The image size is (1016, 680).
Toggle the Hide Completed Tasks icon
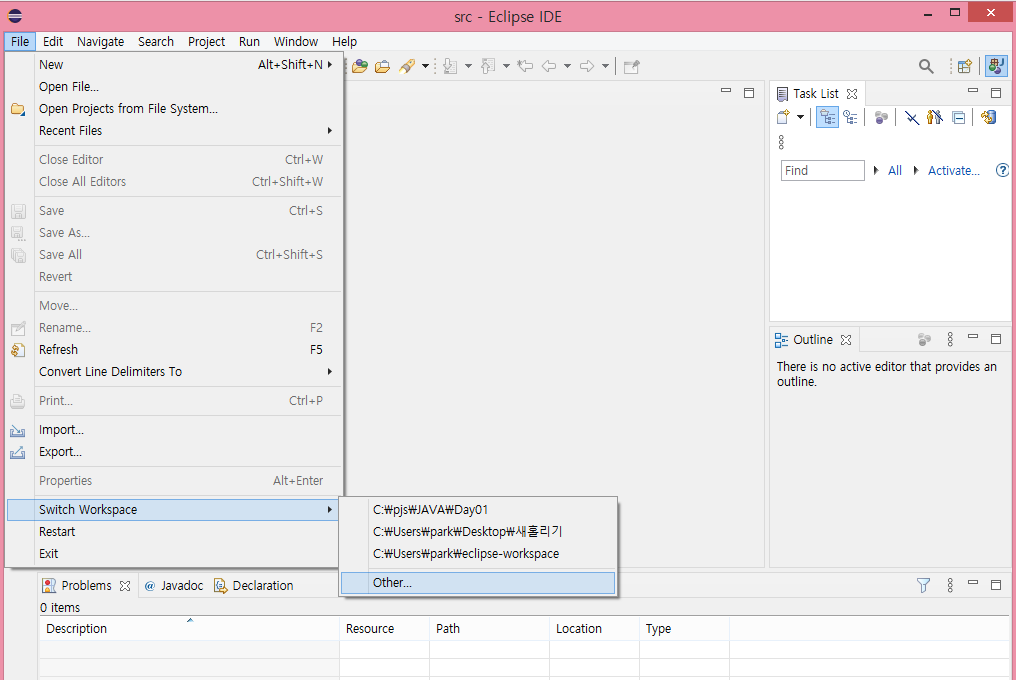(x=912, y=118)
